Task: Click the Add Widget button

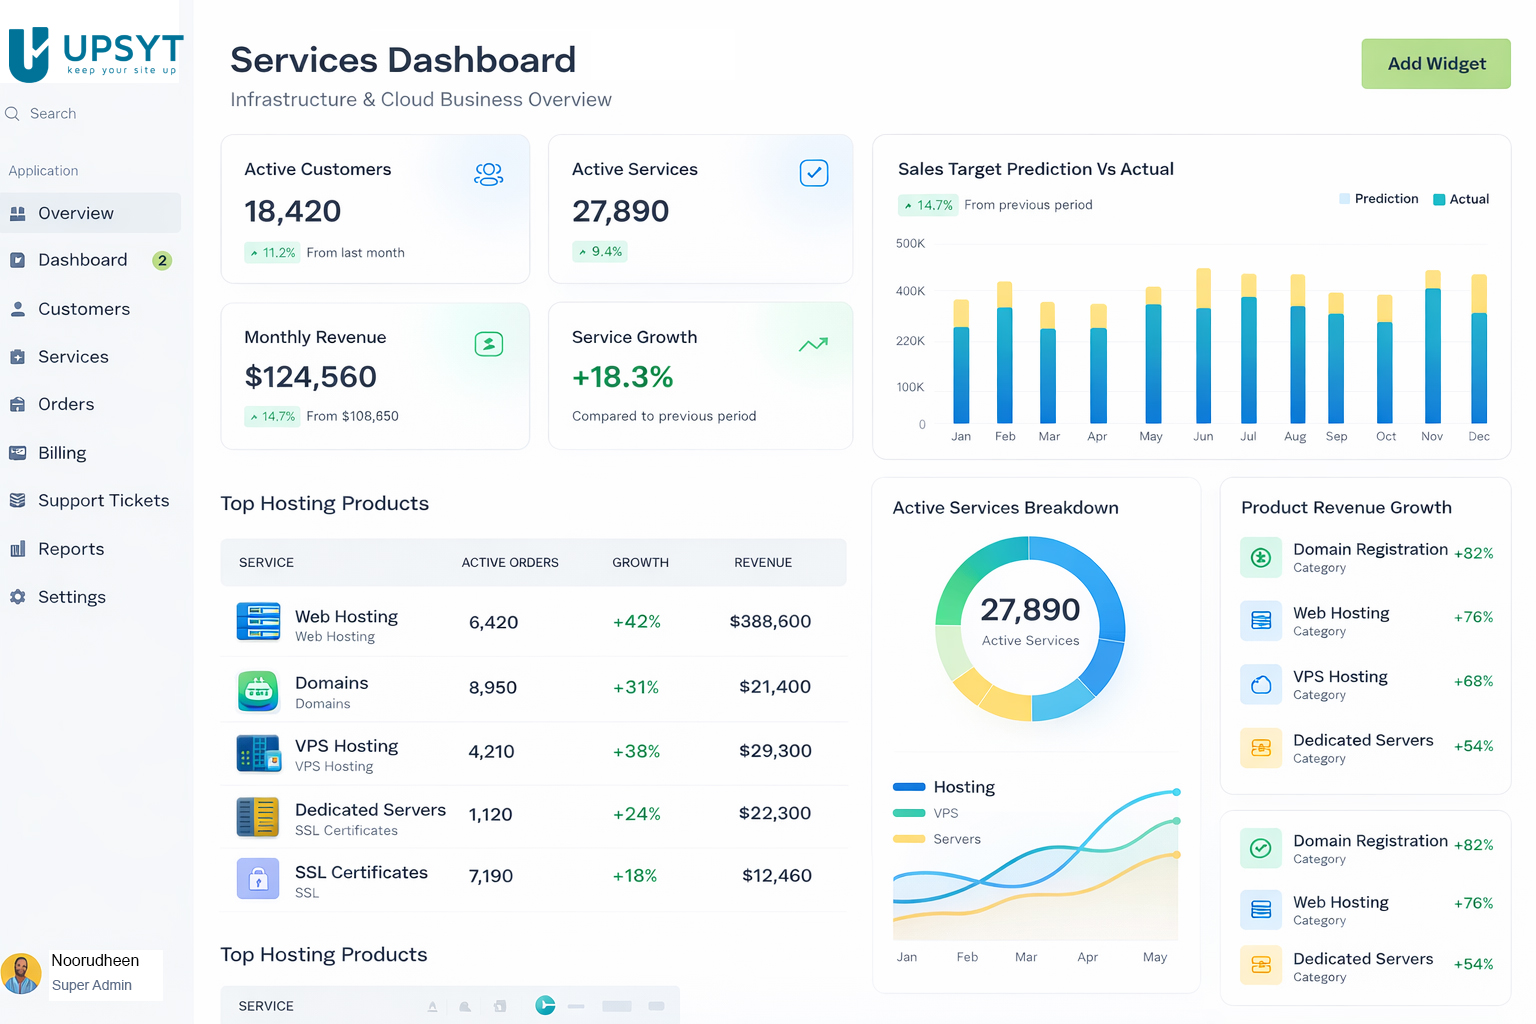Action: pos(1435,64)
